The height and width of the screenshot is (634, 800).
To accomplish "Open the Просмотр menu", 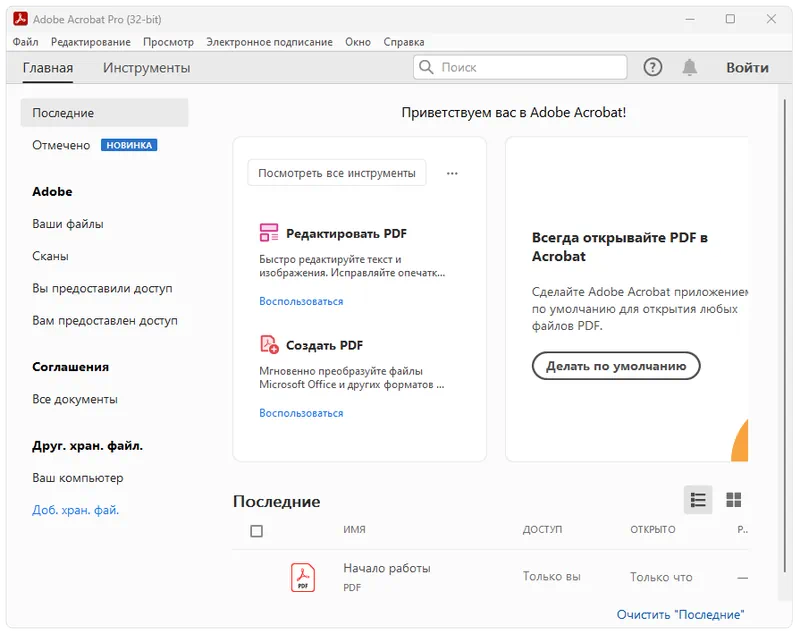I will point(168,42).
